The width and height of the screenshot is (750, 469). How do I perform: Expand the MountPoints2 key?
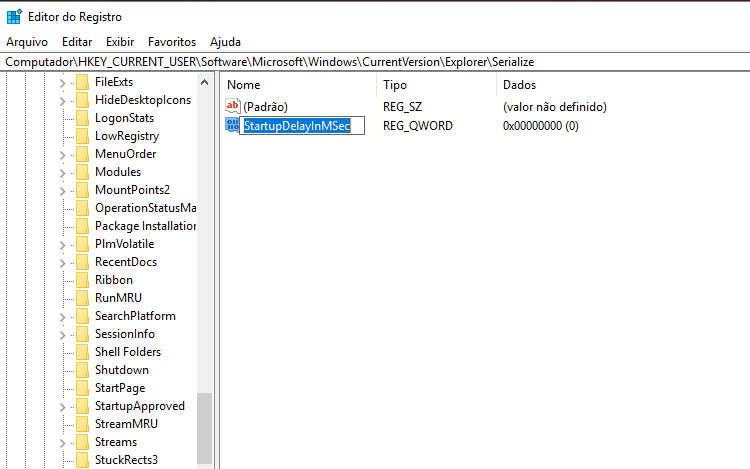[62, 191]
